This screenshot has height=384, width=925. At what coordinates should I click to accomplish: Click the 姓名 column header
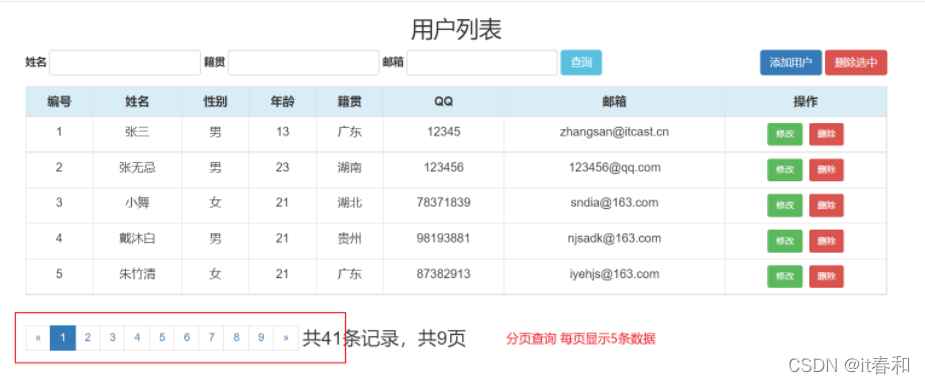click(137, 101)
